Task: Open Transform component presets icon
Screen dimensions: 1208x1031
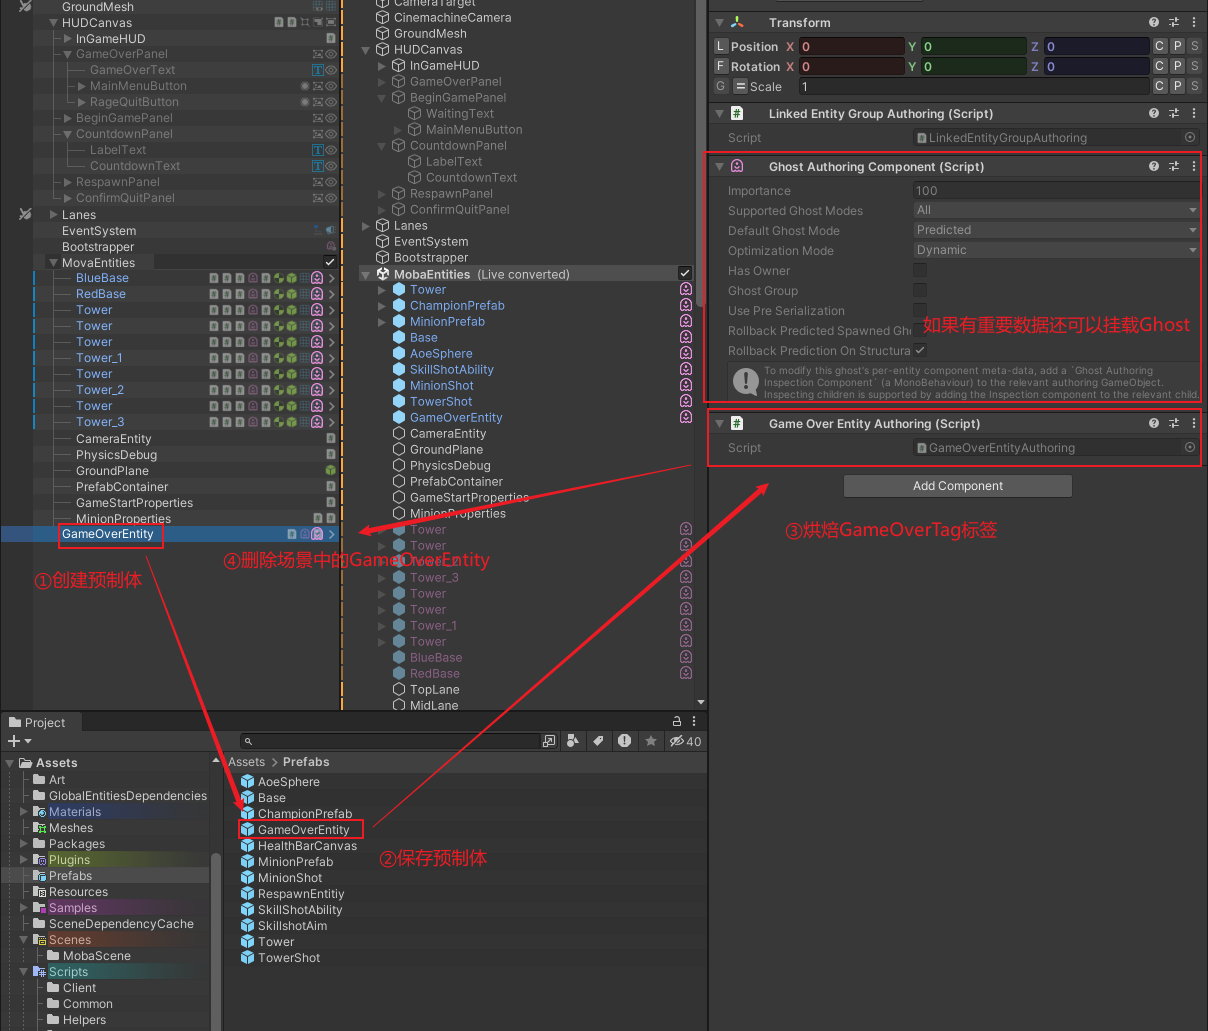Action: pos(1174,22)
